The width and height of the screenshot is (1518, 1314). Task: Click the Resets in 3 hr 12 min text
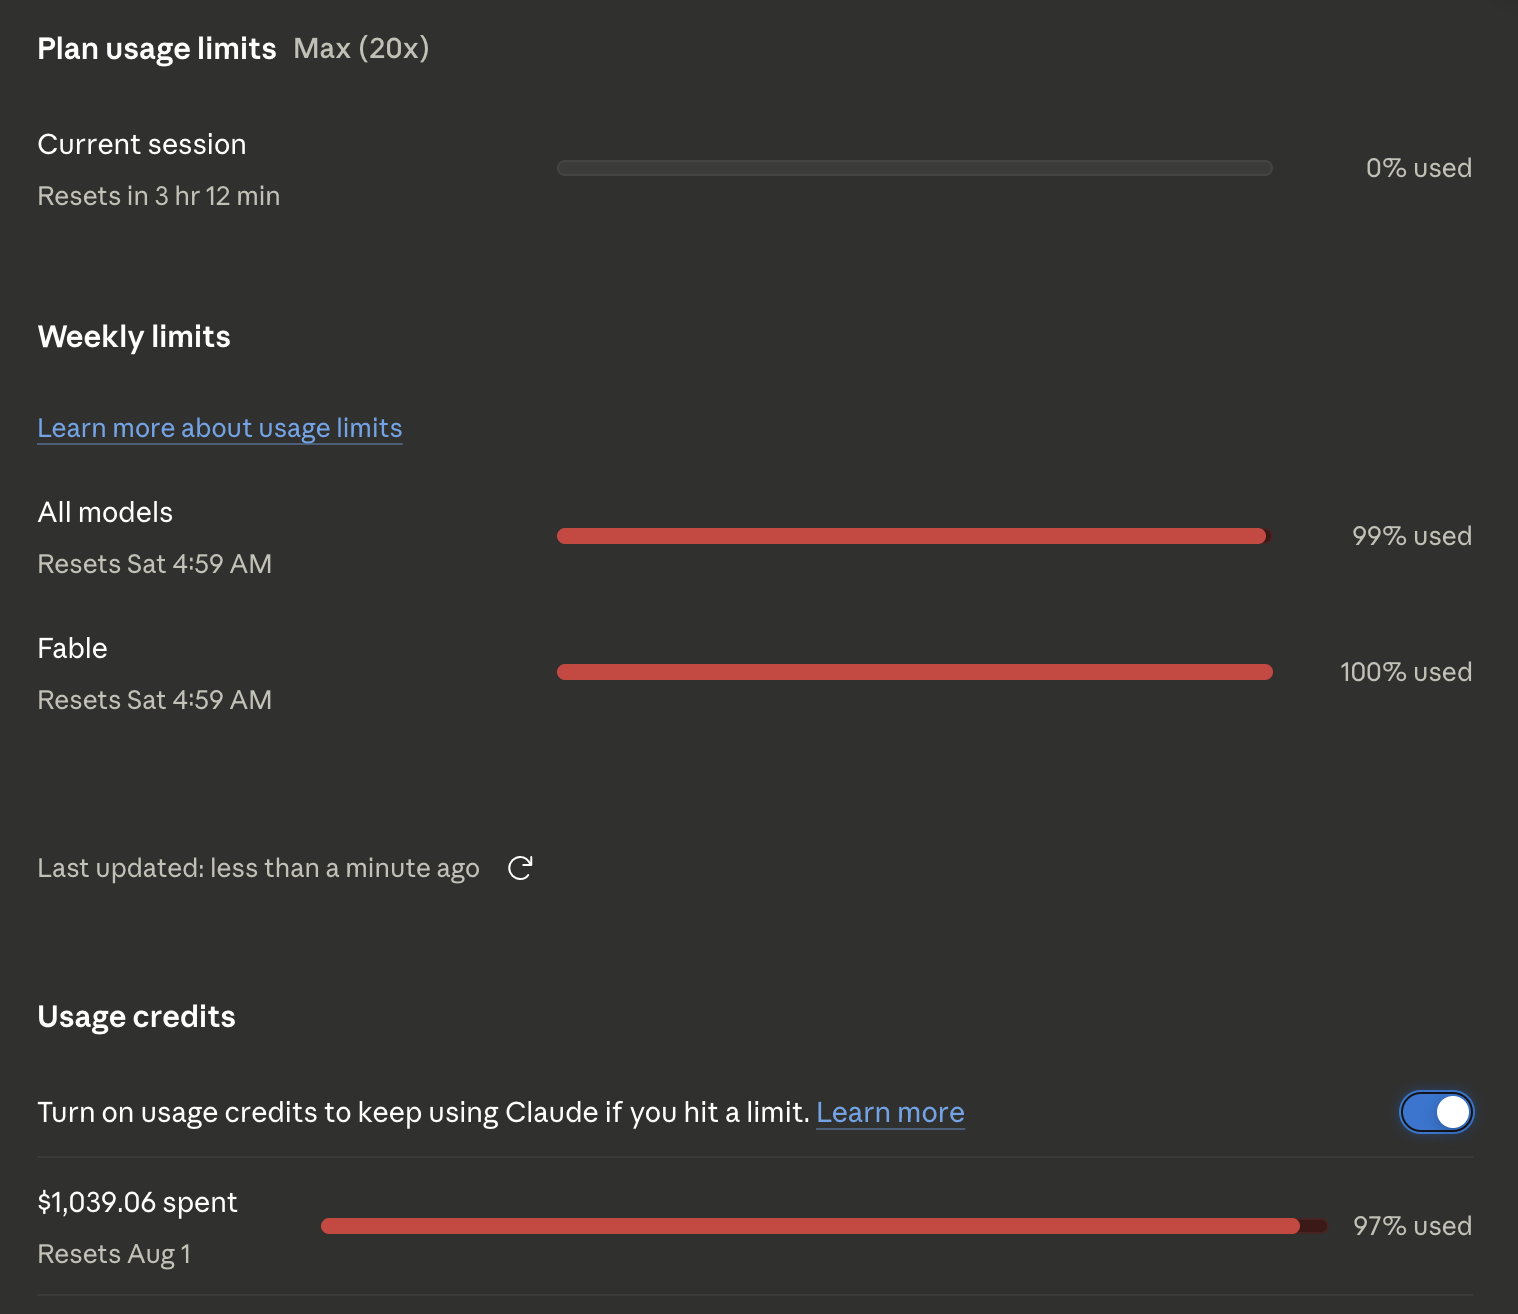click(159, 196)
